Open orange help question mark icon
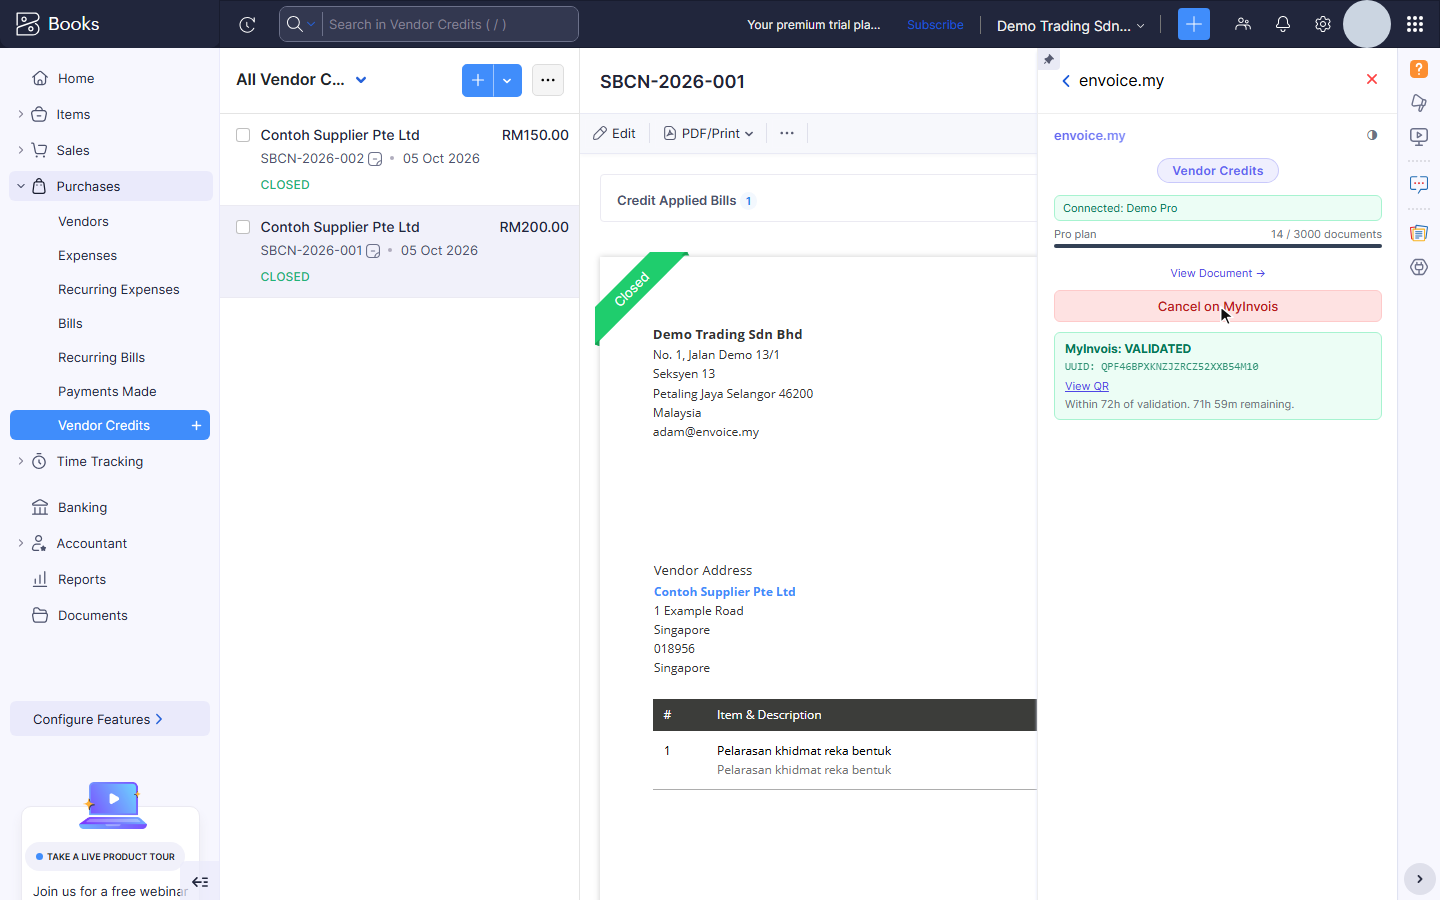 [x=1419, y=69]
